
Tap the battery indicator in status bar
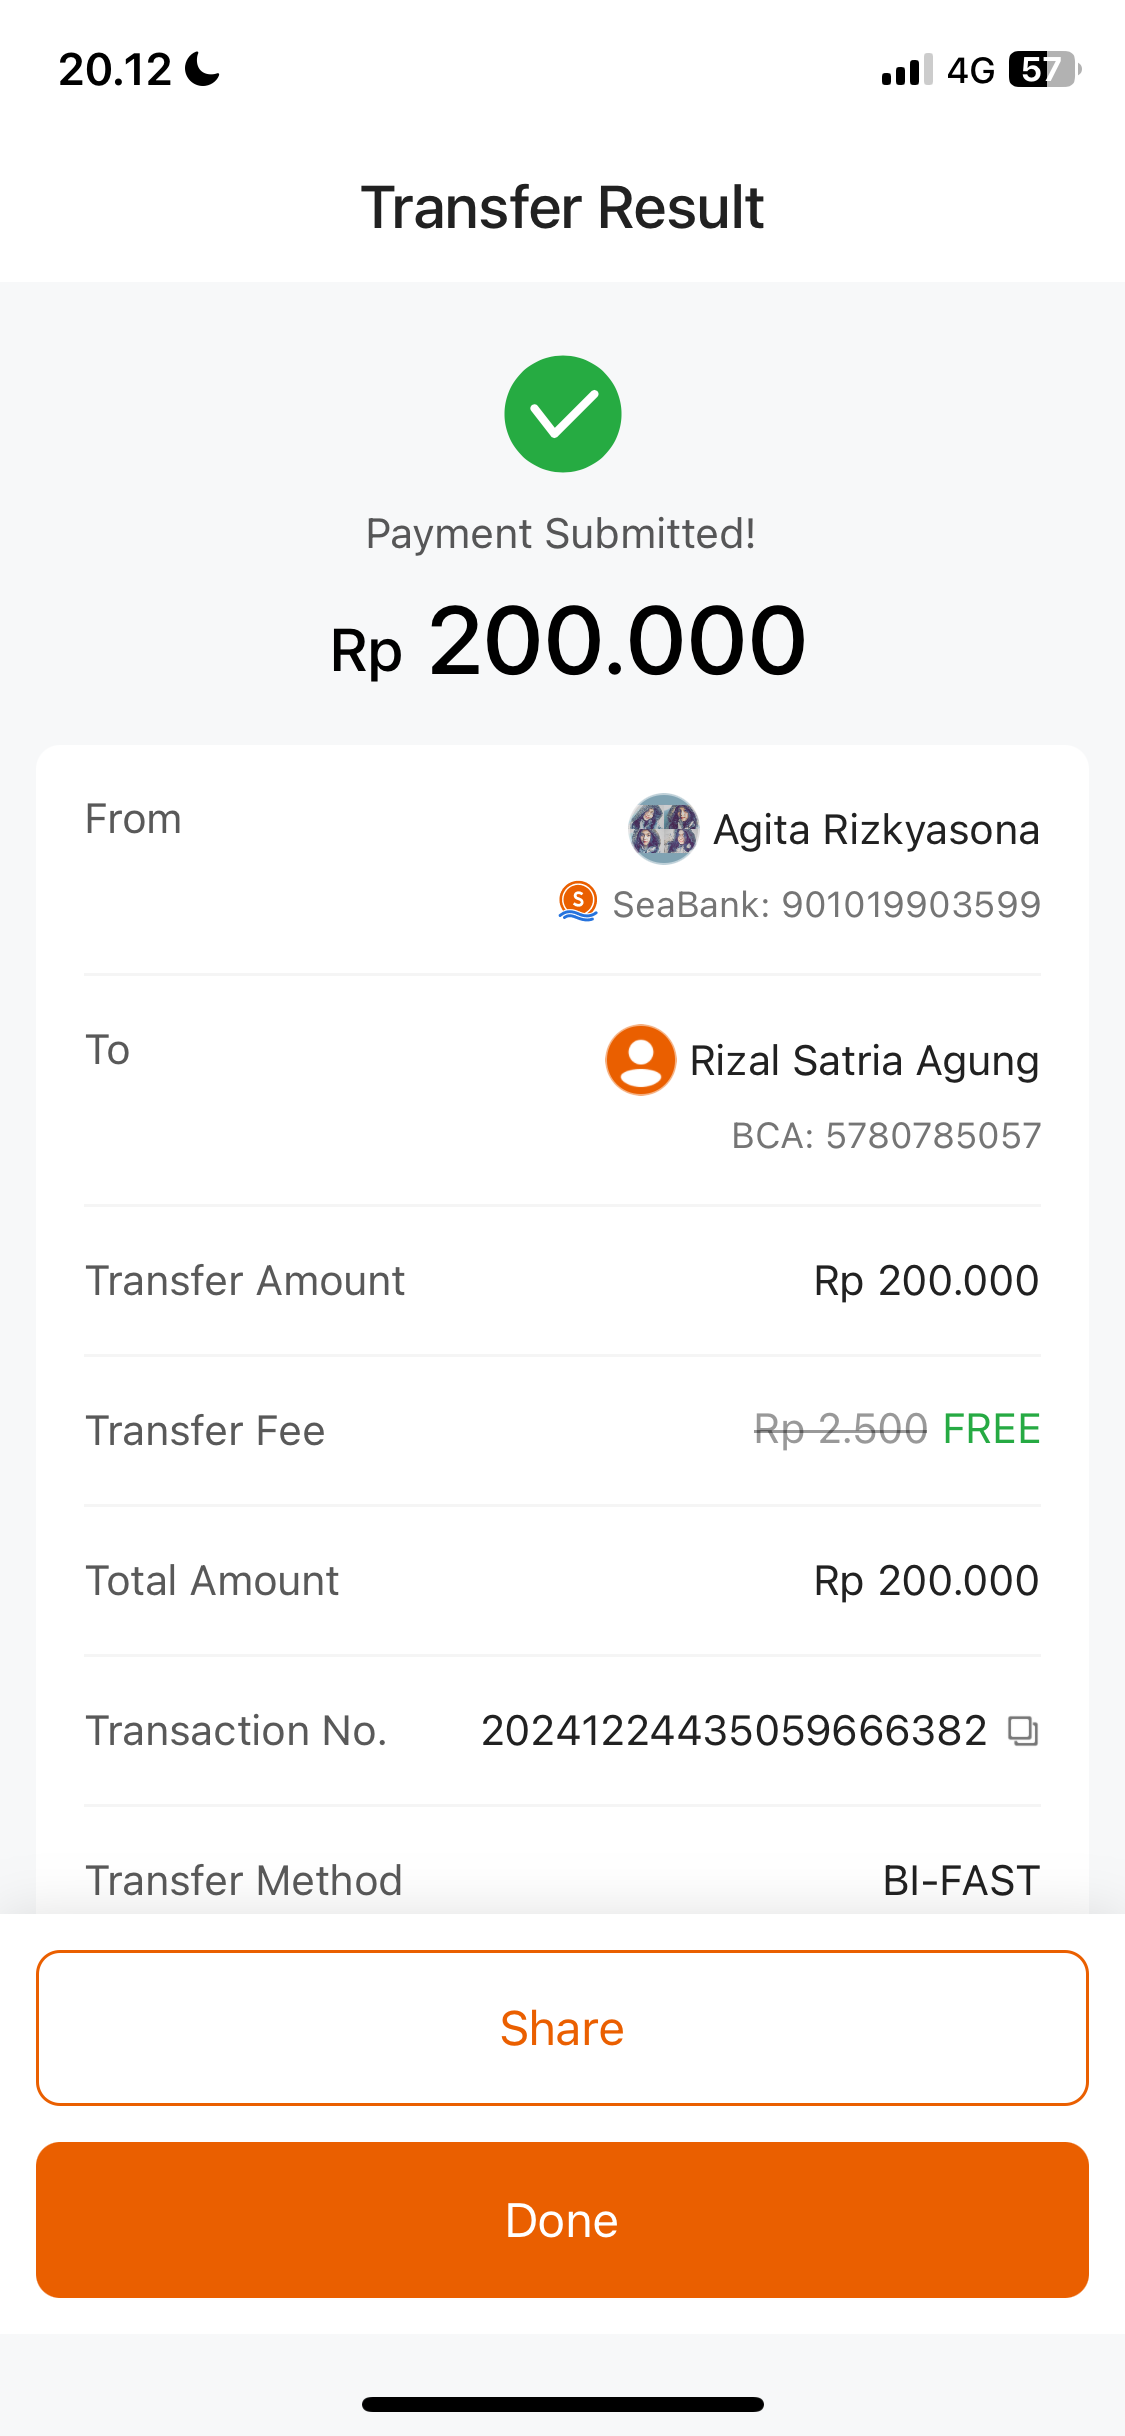coord(1045,70)
